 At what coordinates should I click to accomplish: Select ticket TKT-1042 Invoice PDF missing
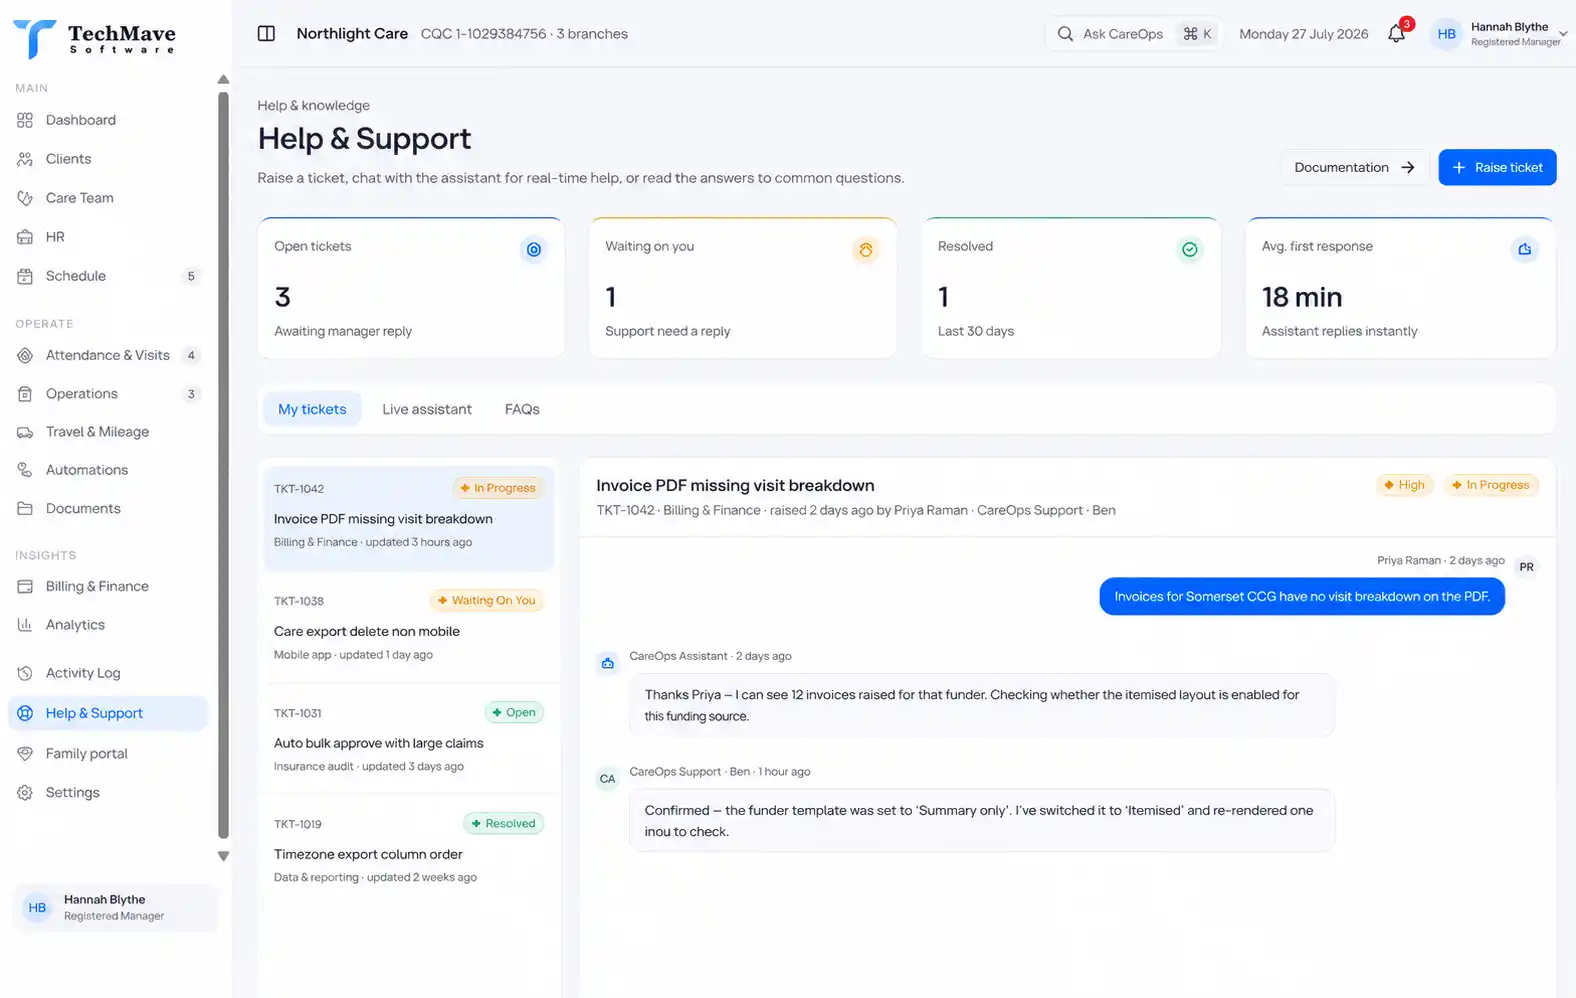[x=409, y=517]
